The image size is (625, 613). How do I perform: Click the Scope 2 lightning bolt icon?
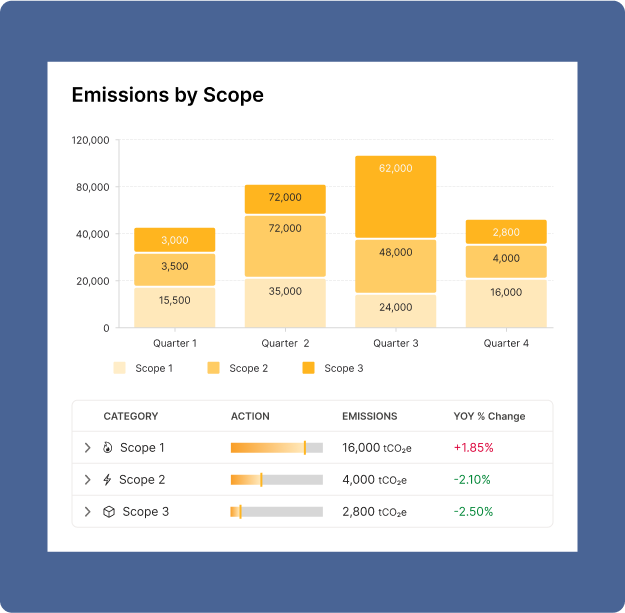[108, 480]
